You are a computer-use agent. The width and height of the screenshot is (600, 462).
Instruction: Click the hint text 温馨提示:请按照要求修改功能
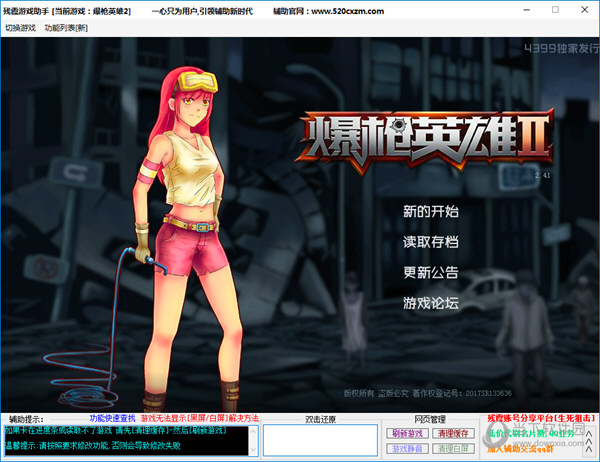(57, 446)
